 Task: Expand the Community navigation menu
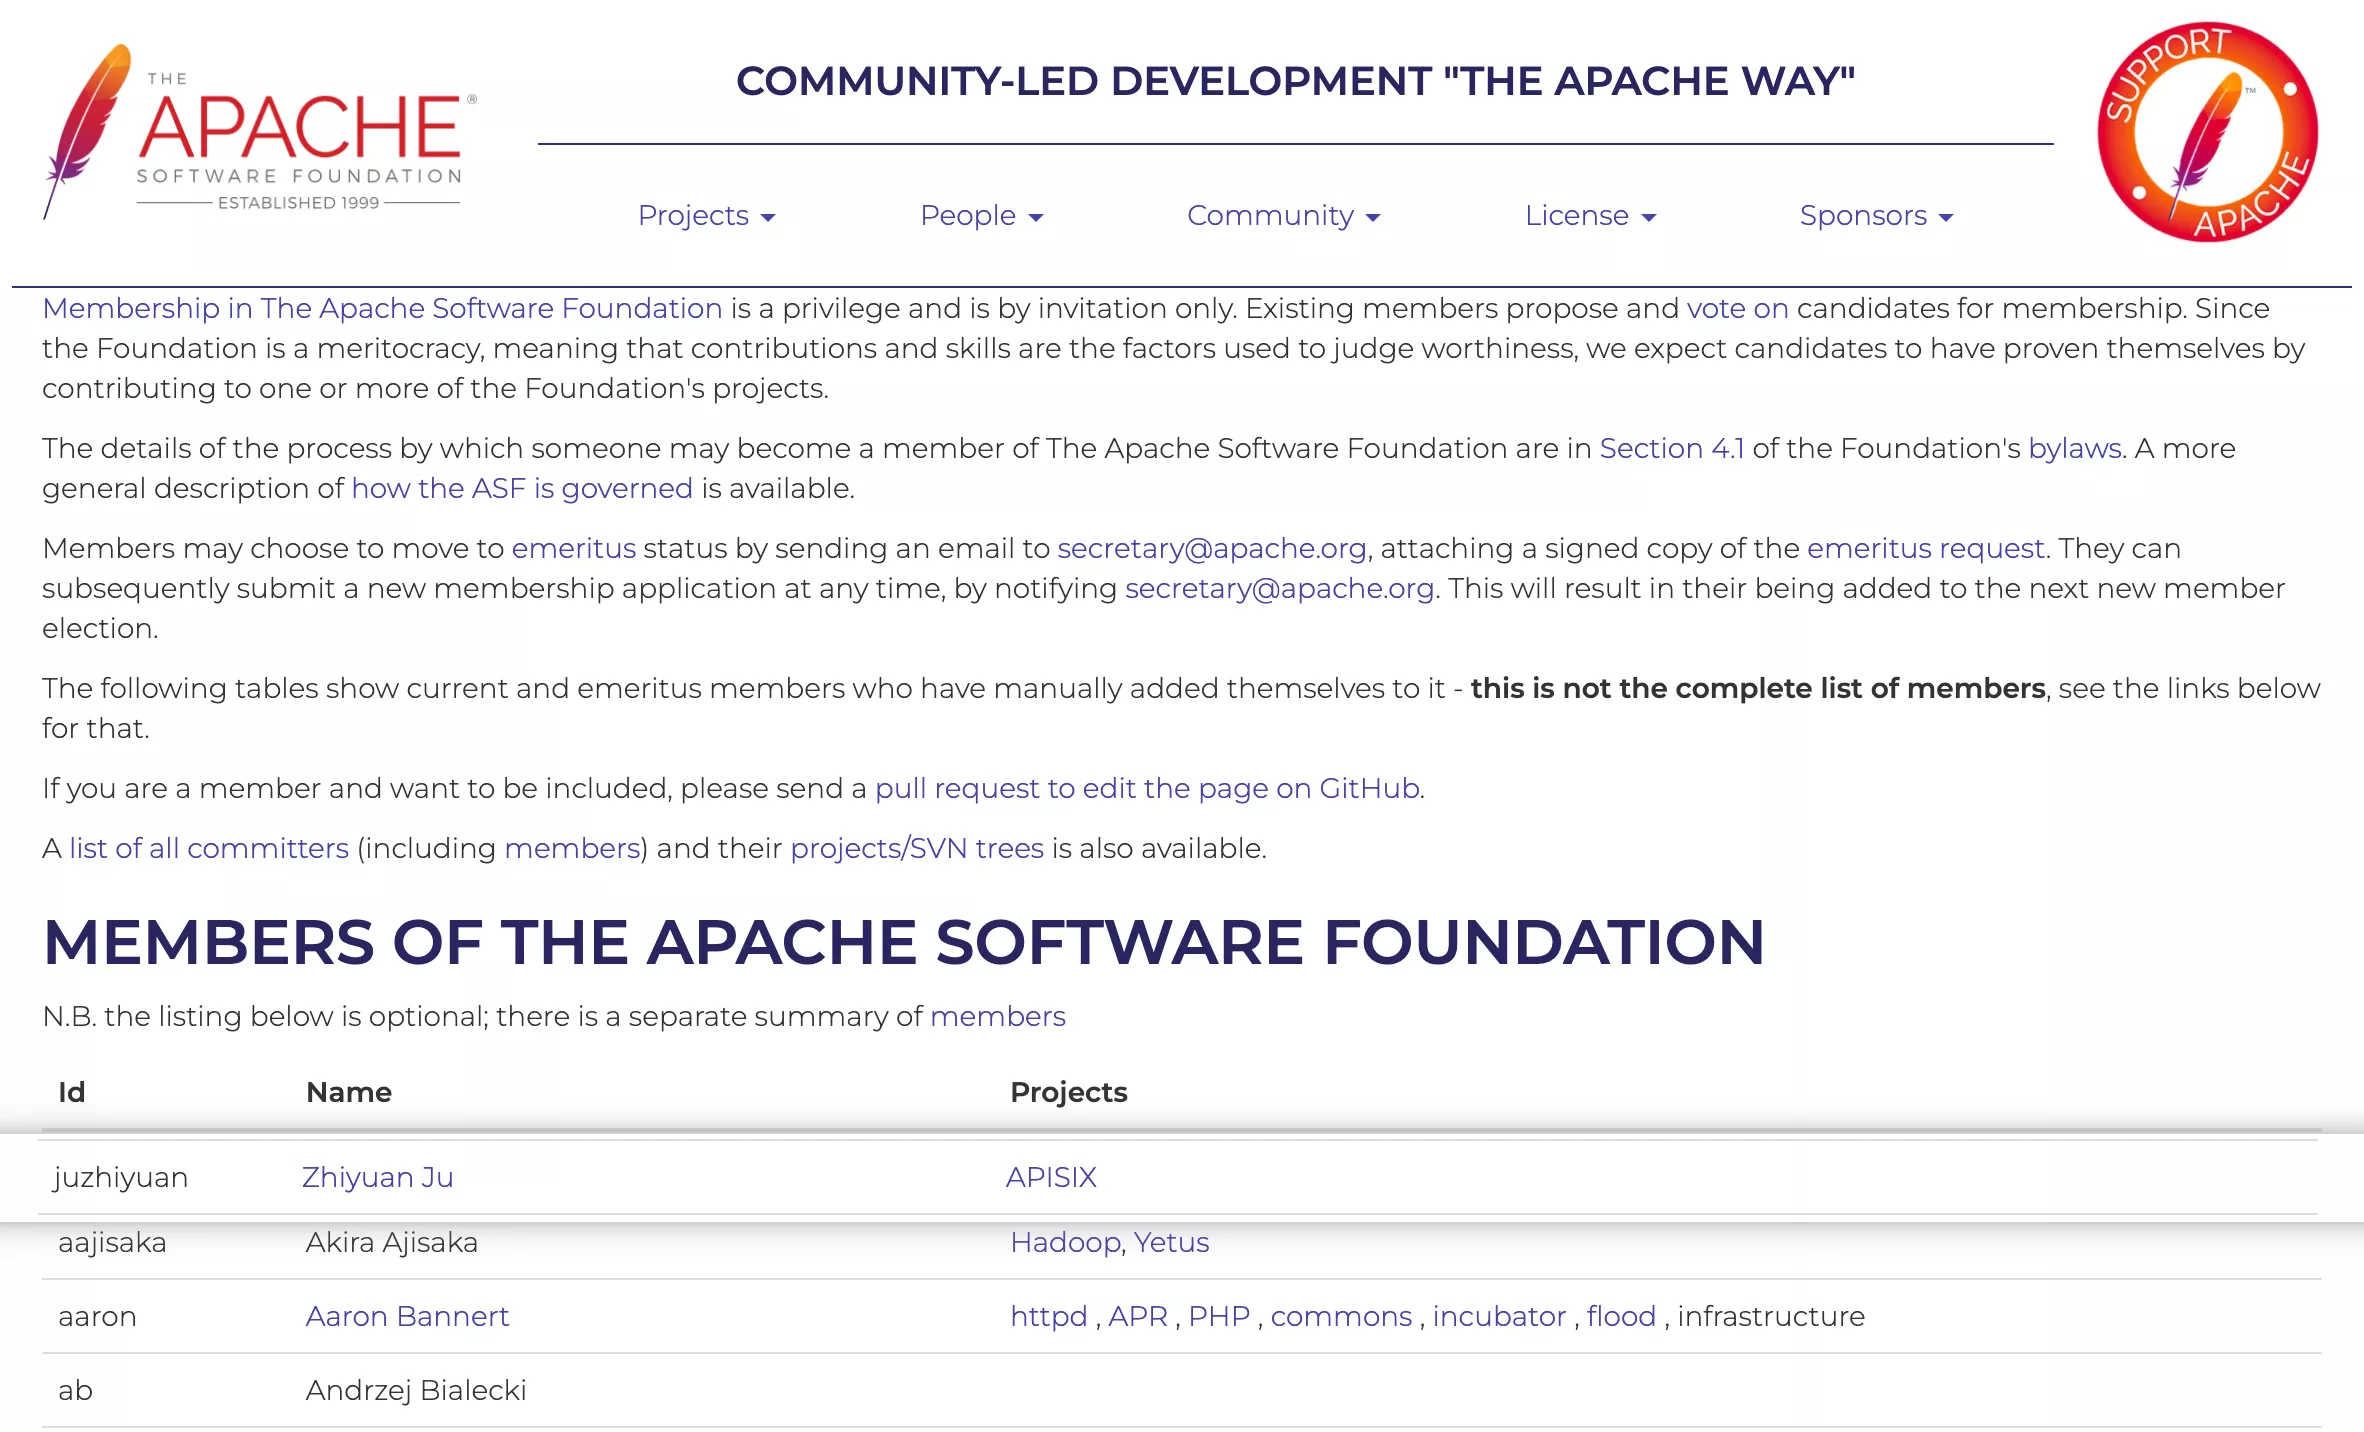[1283, 215]
